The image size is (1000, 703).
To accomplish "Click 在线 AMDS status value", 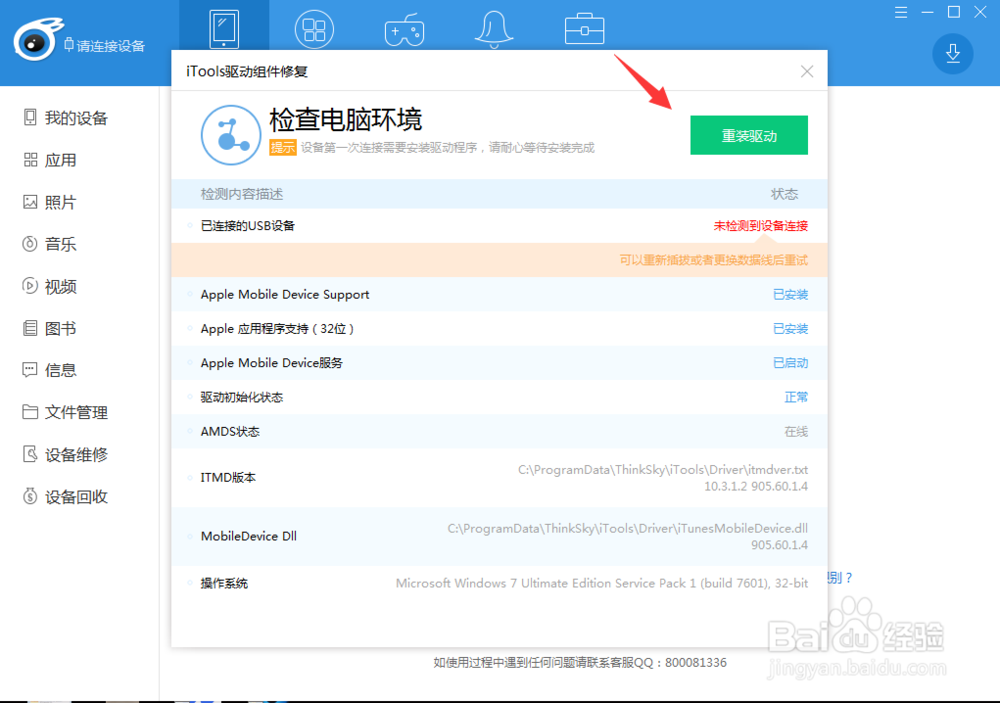I will pyautogui.click(x=796, y=432).
